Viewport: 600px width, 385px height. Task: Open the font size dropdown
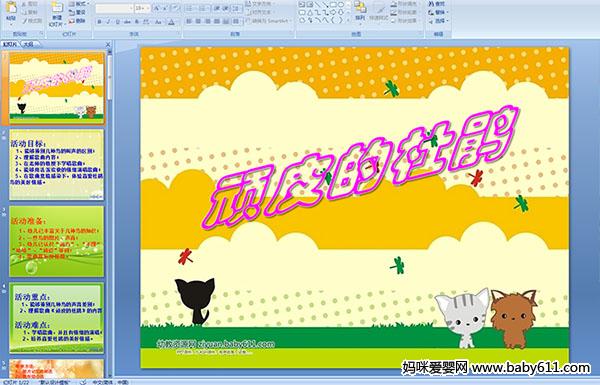148,8
